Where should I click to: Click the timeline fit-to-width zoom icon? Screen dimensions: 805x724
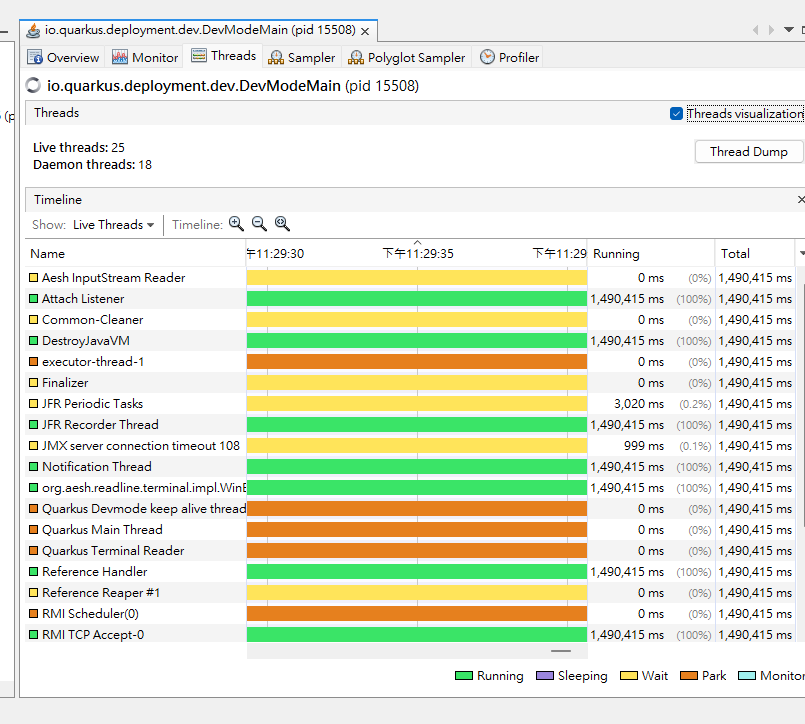coord(282,224)
